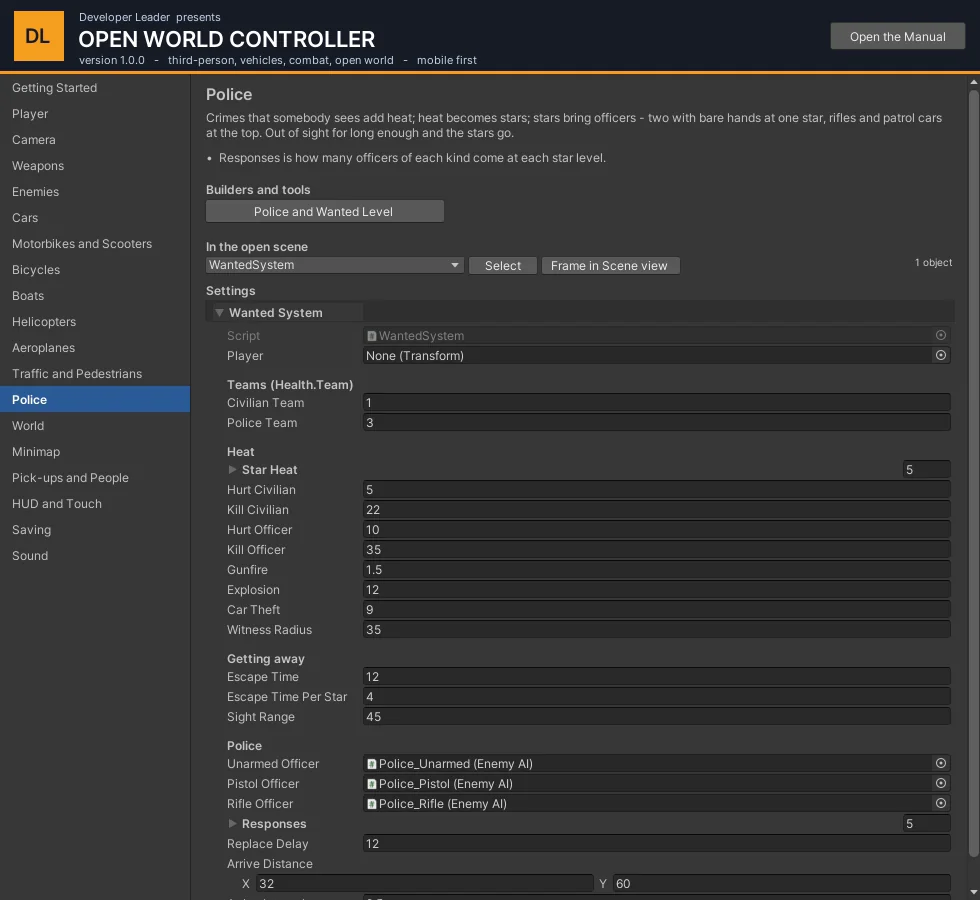980x900 pixels.
Task: Open Pick-ups and People section
Action: tap(95, 478)
